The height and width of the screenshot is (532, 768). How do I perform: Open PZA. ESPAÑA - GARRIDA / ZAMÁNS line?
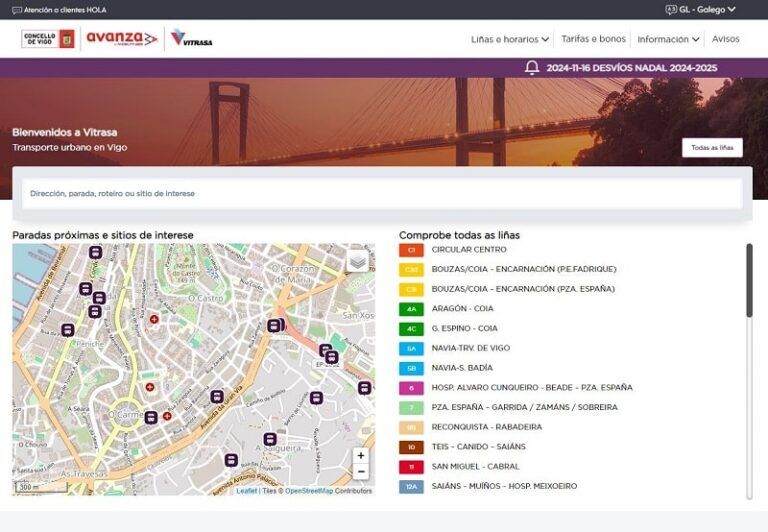pos(525,407)
